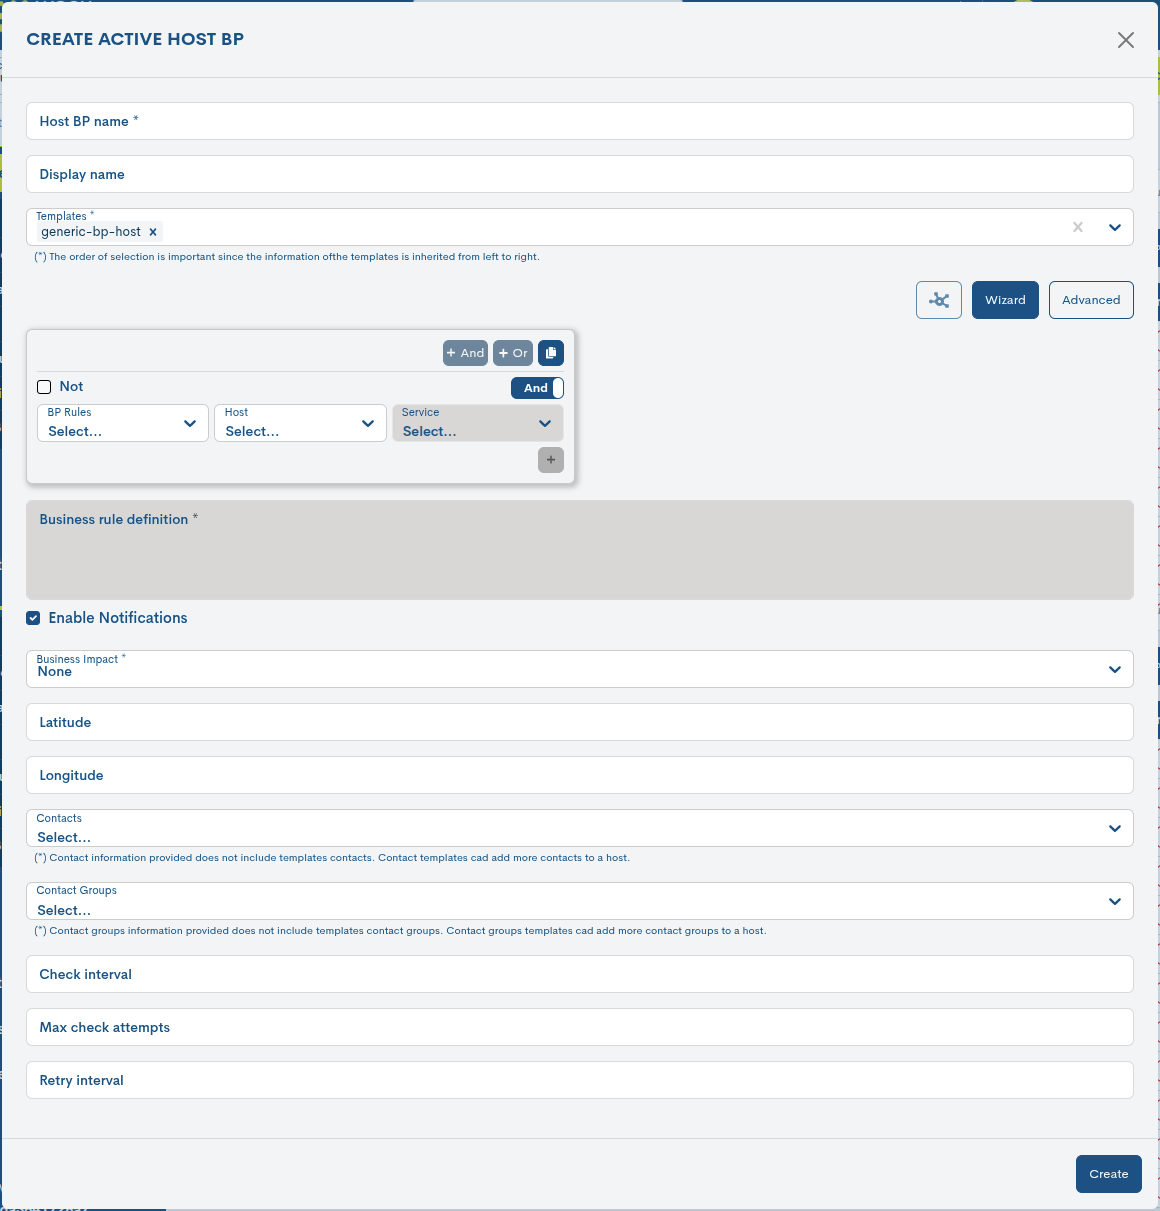Add an Or rule group

click(x=513, y=353)
